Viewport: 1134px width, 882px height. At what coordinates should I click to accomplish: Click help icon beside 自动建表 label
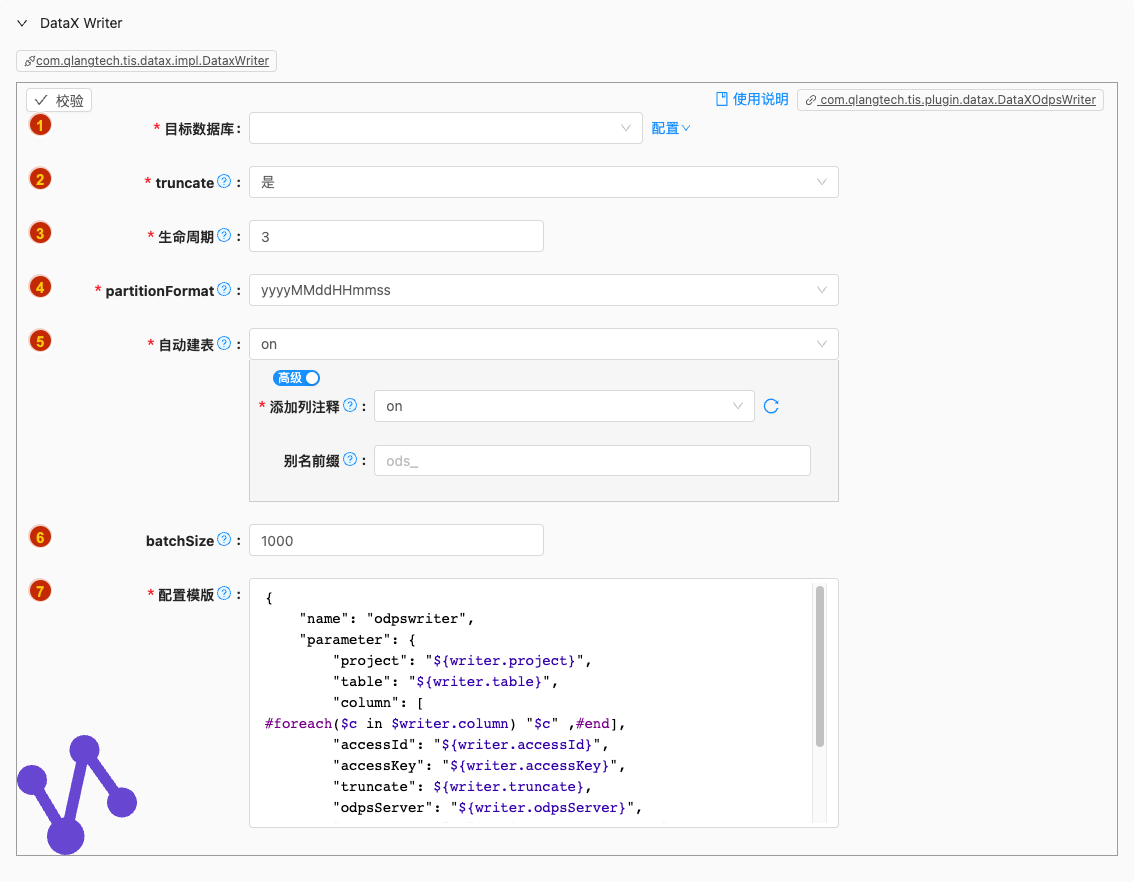click(224, 344)
